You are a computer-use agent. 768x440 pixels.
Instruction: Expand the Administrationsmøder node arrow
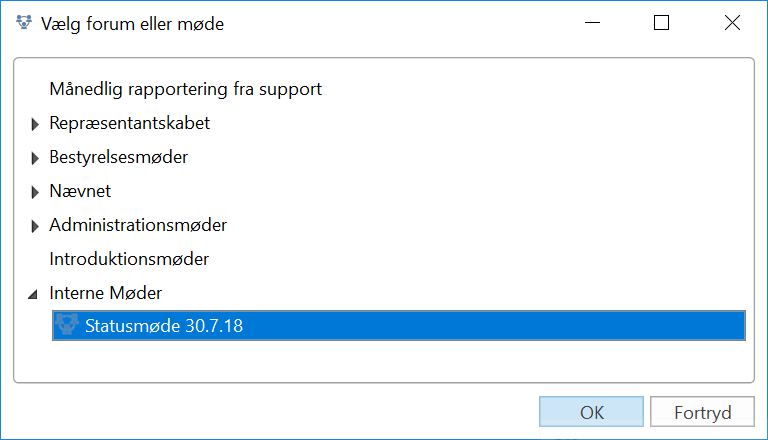(x=35, y=226)
